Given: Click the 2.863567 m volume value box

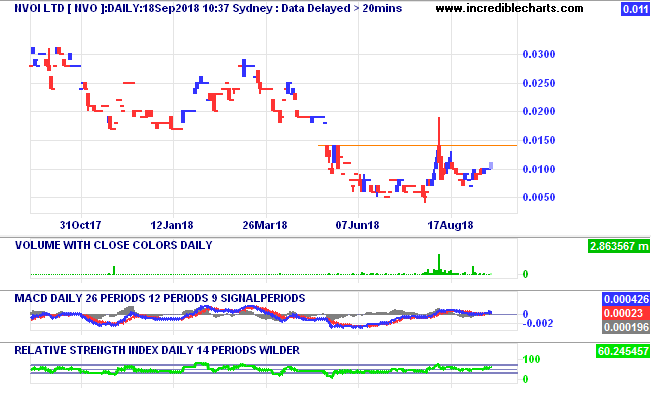Looking at the screenshot, I should [619, 246].
